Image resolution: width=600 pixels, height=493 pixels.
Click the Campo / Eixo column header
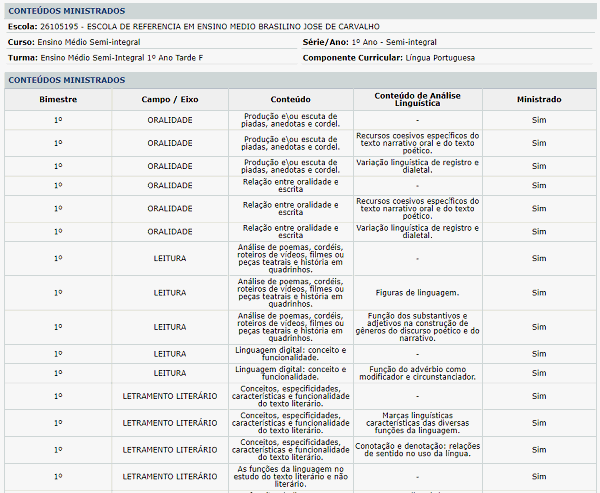point(170,100)
